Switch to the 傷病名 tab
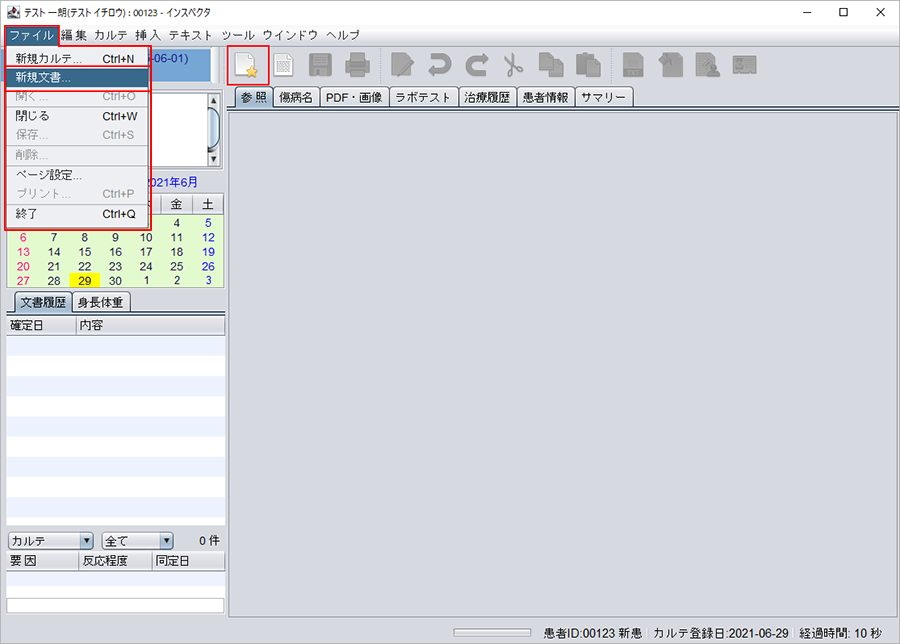900x644 pixels. coord(296,97)
